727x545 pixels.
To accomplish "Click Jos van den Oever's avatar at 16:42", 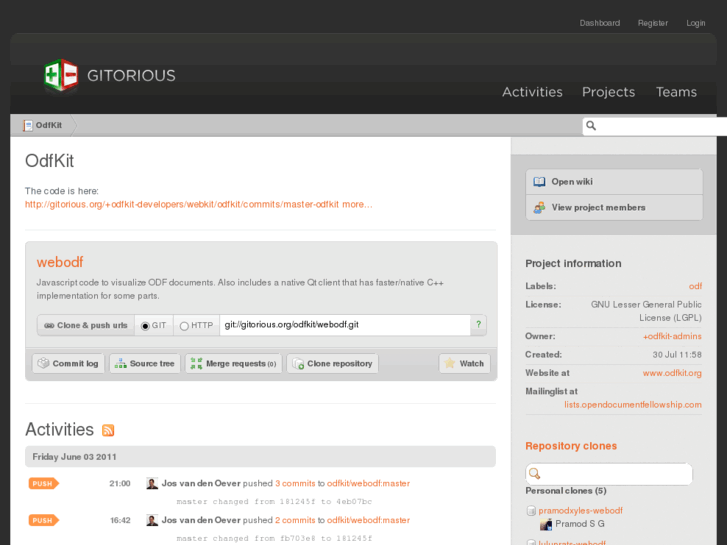I will pos(152,520).
